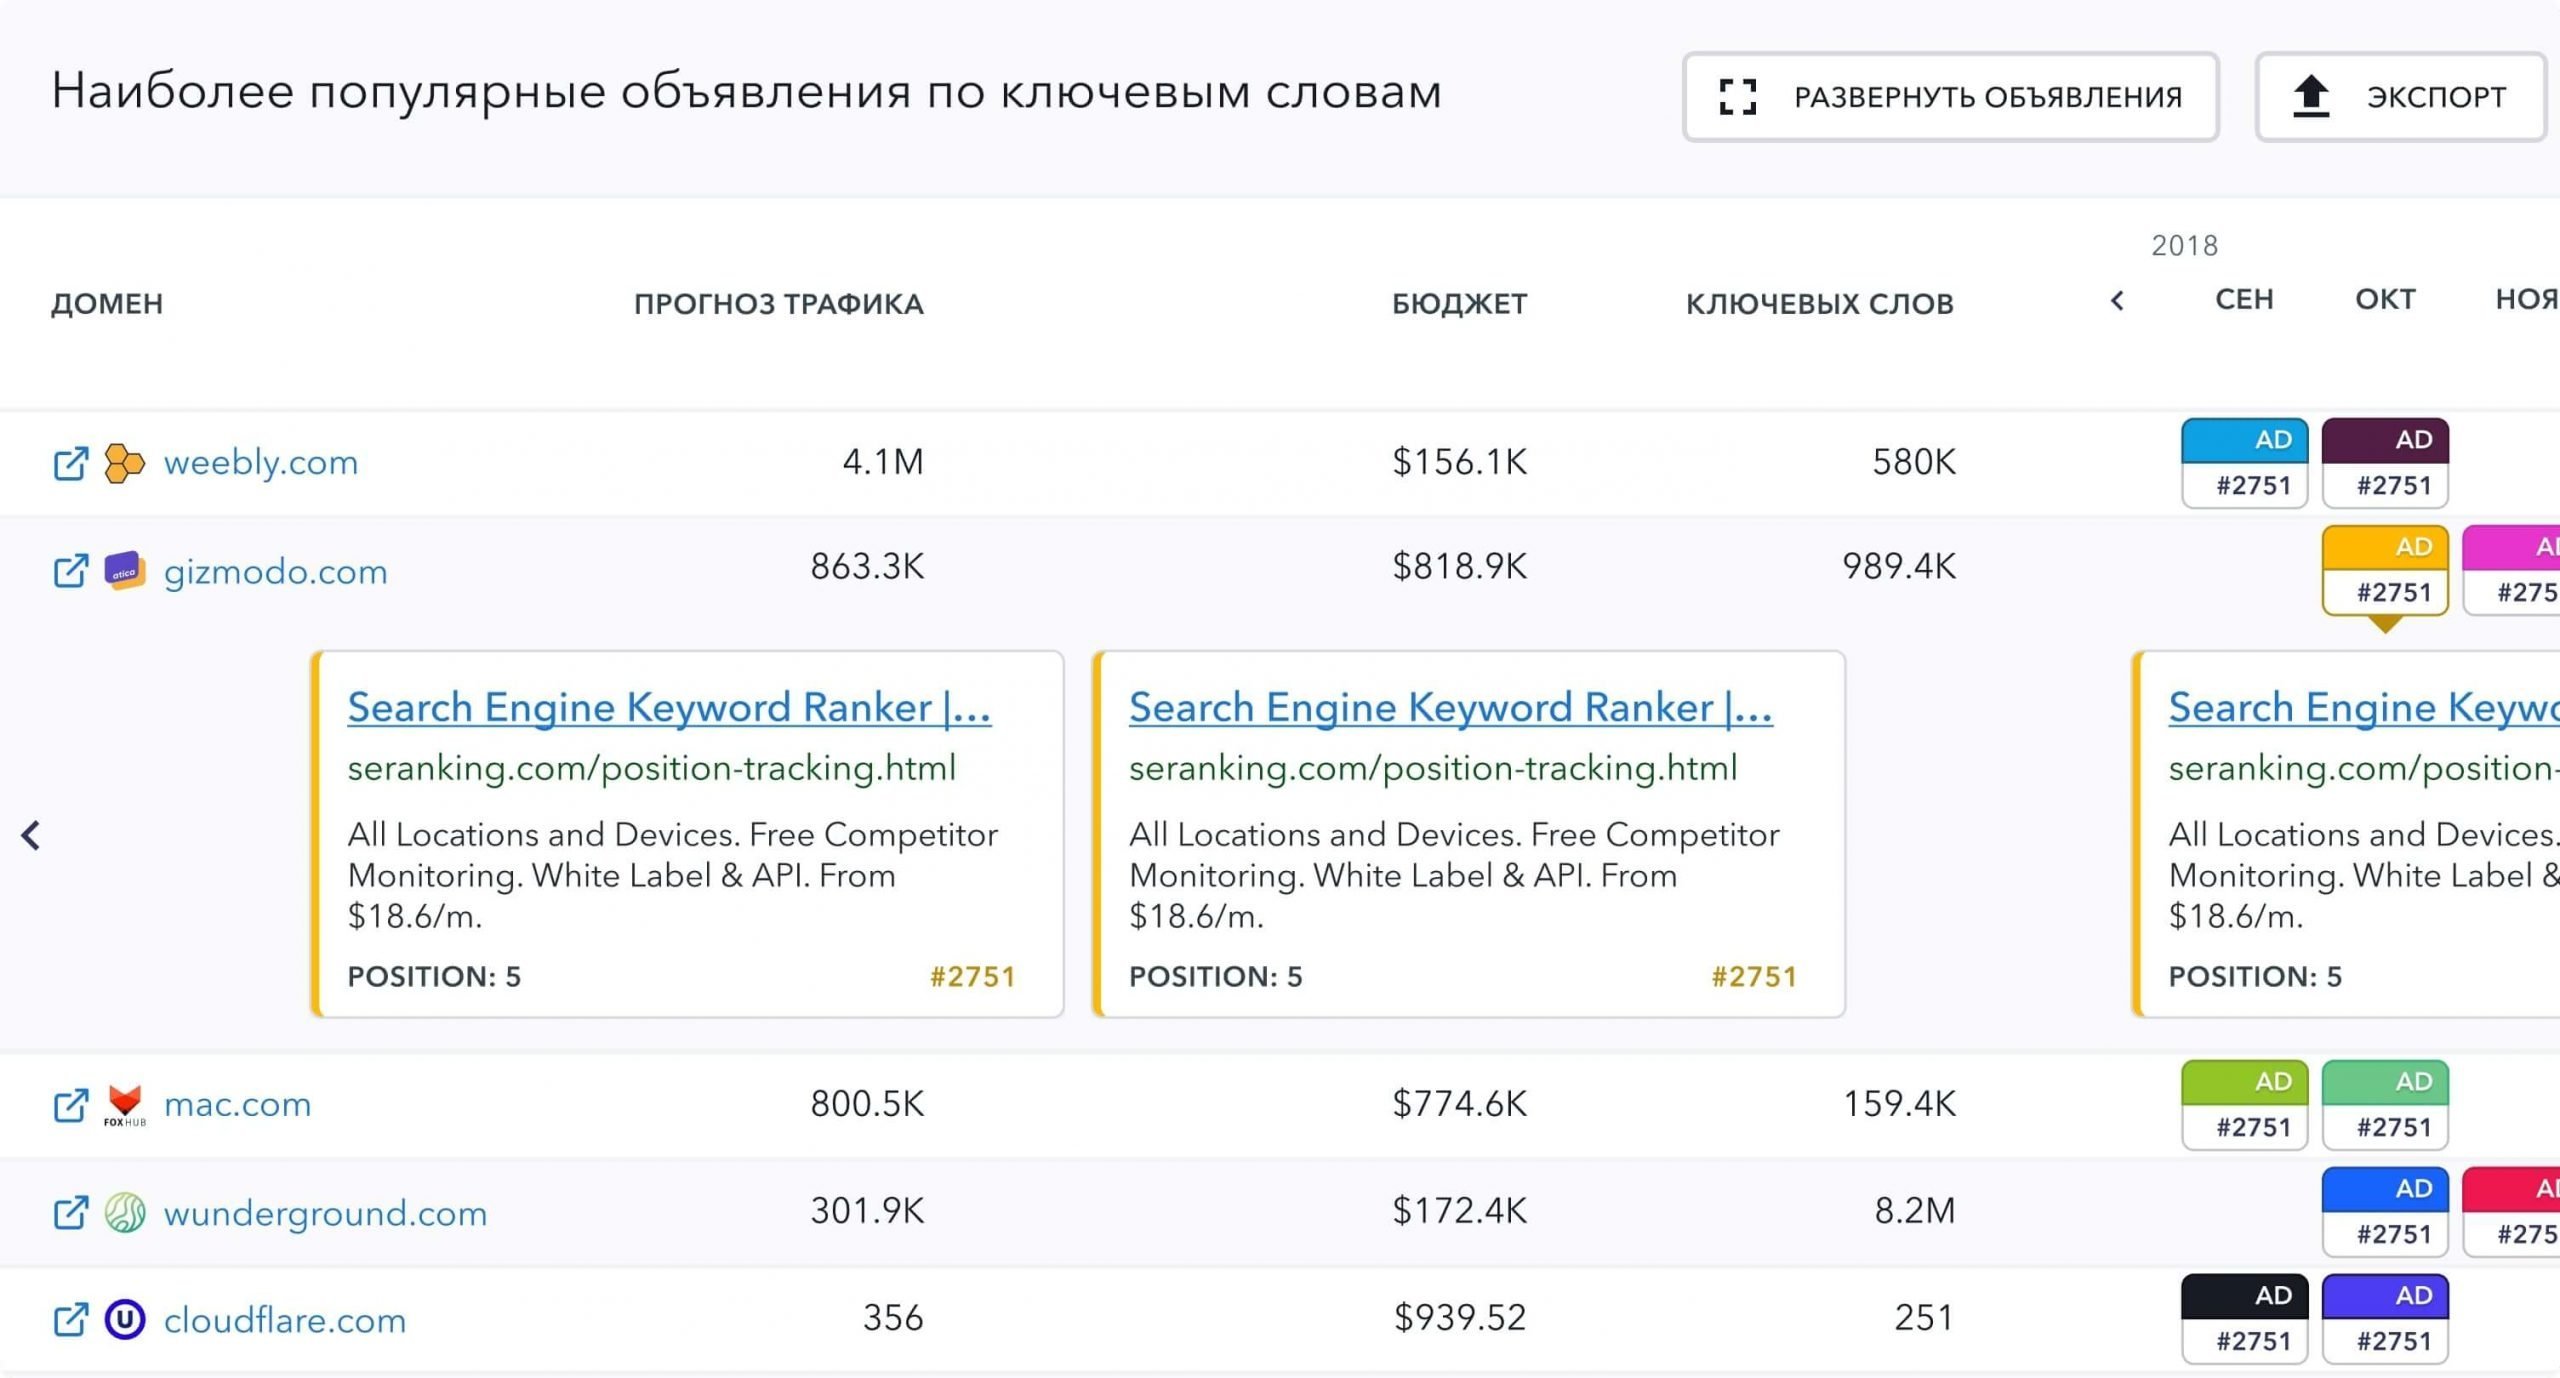Click POSITION: 5 in the second ad card

[1216, 977]
